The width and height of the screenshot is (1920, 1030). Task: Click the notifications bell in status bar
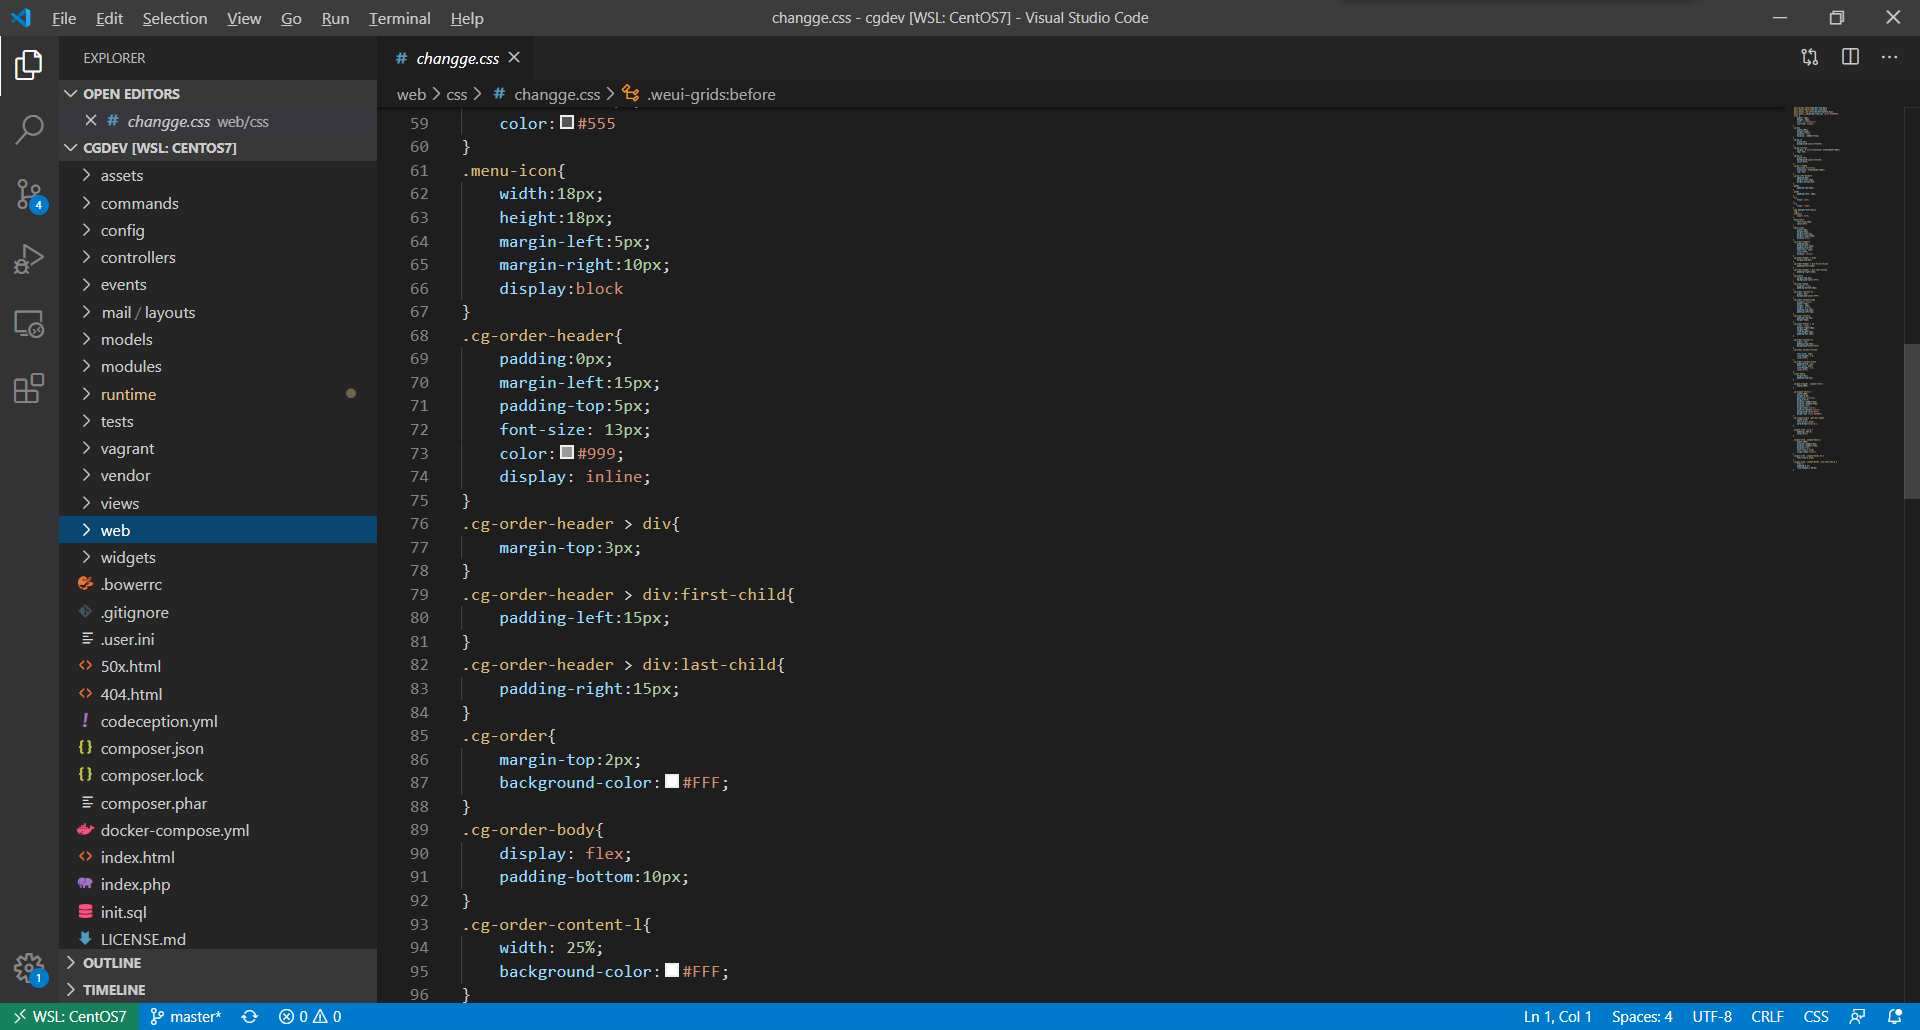click(1895, 1016)
